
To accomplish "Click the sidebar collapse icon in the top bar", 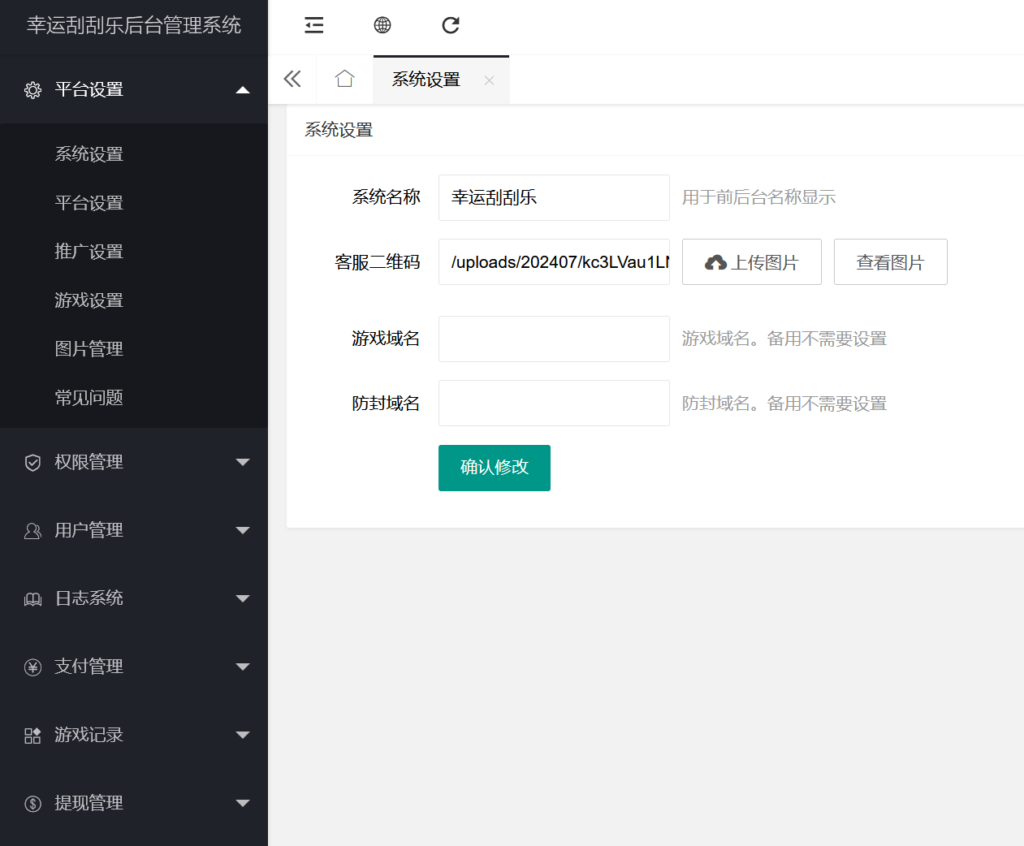I will point(313,25).
